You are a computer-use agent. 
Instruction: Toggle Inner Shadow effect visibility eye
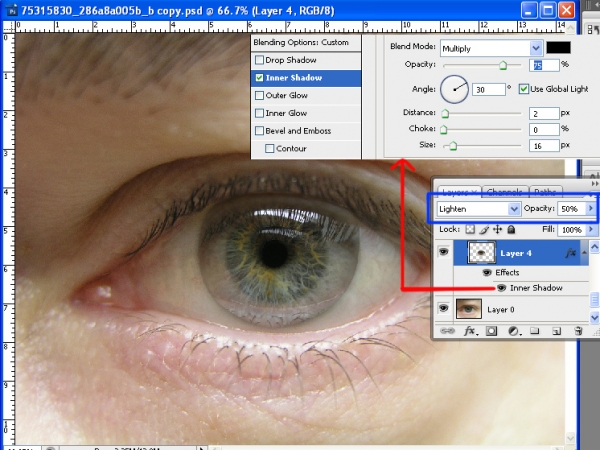point(502,288)
